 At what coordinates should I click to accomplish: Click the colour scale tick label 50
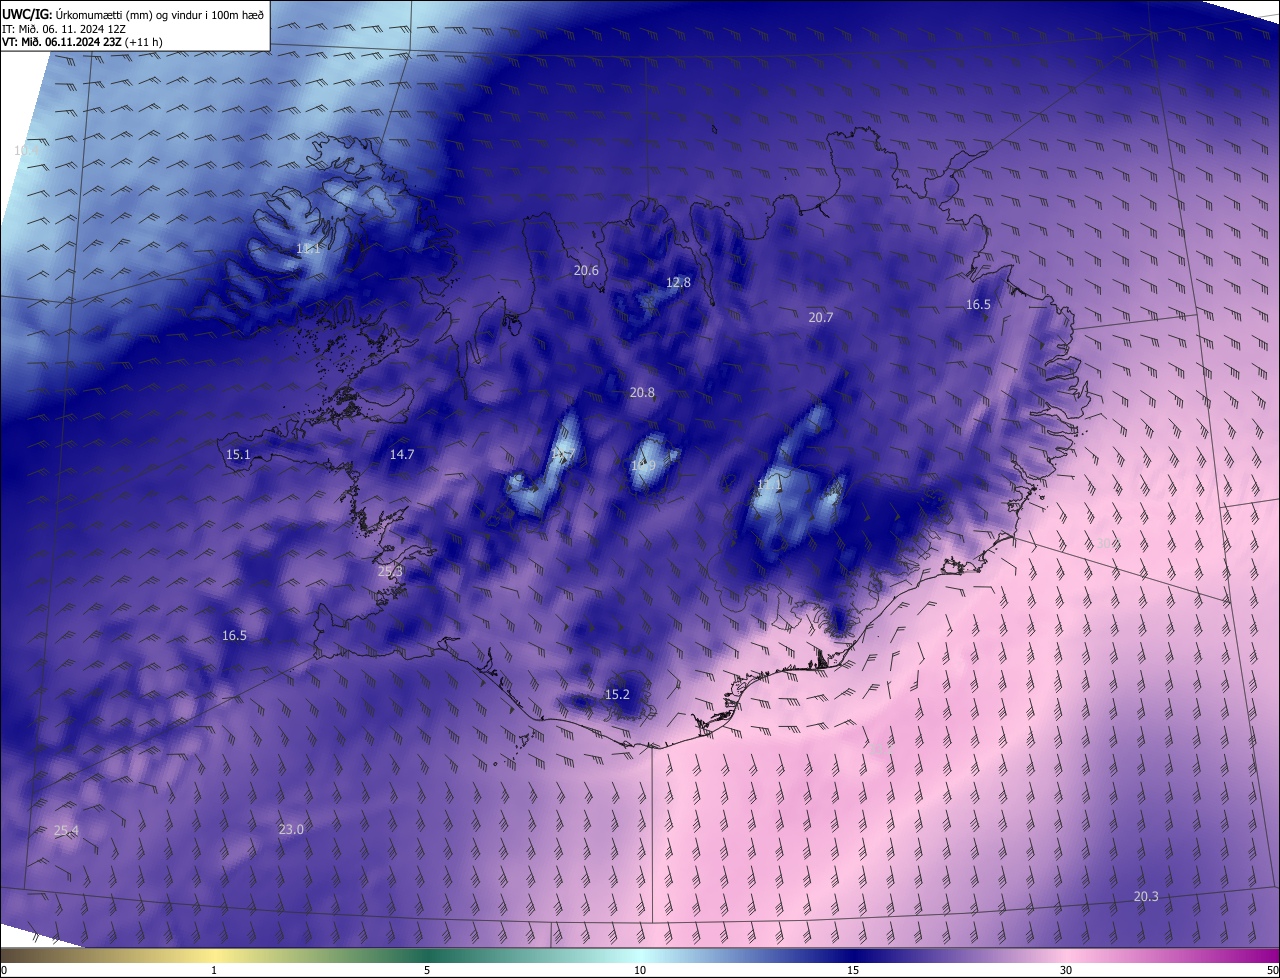[1272, 970]
